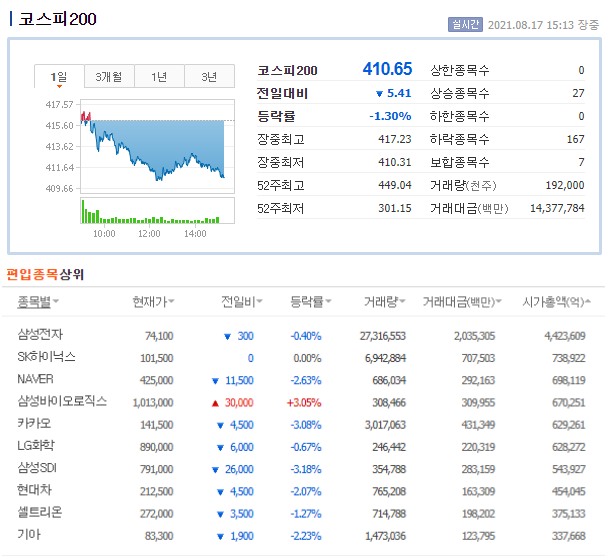Viewport: 610px width, 558px height.
Task: Click the 하락종목수 value 167
Action: [x=576, y=139]
